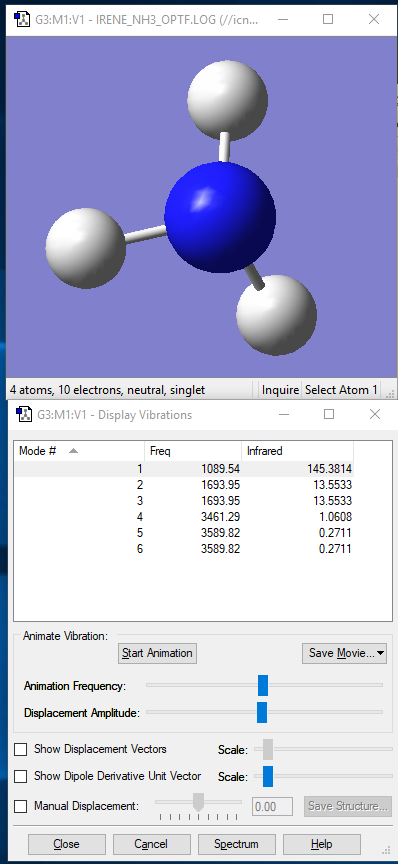
Task: Tick the Manual Displacement checkbox
Action: pyautogui.click(x=20, y=806)
